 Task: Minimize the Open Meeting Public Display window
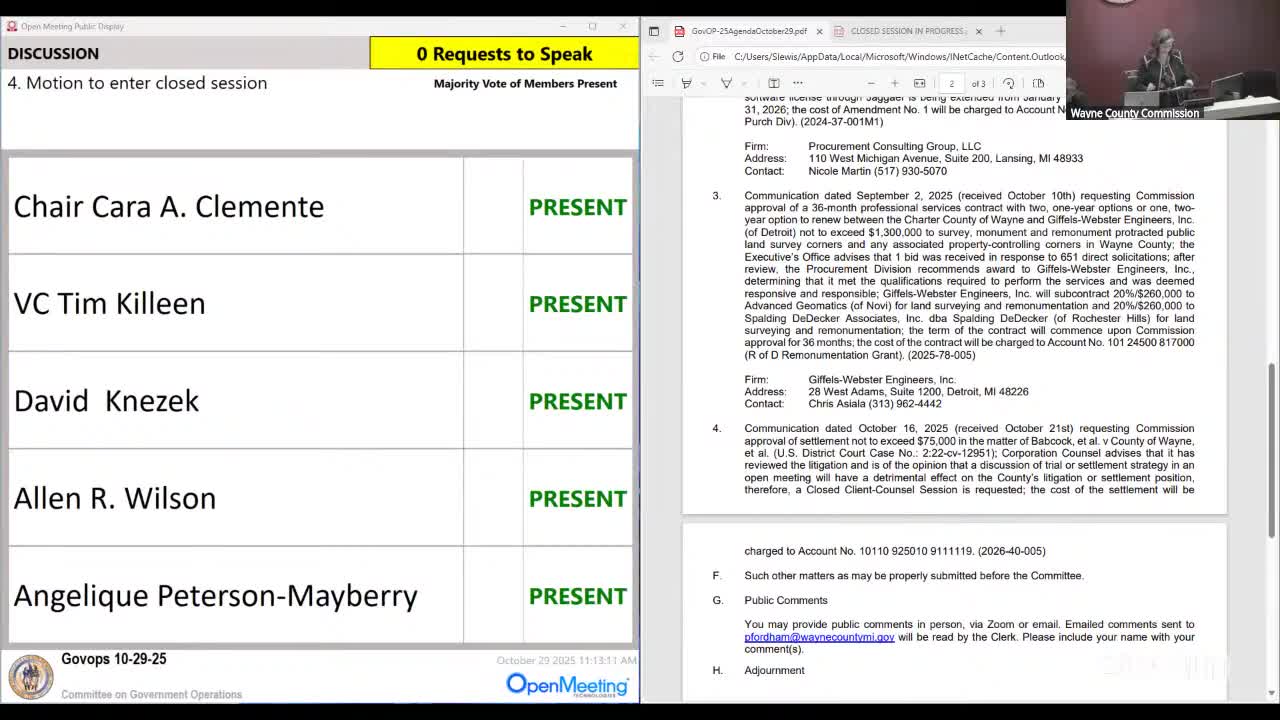tap(562, 26)
